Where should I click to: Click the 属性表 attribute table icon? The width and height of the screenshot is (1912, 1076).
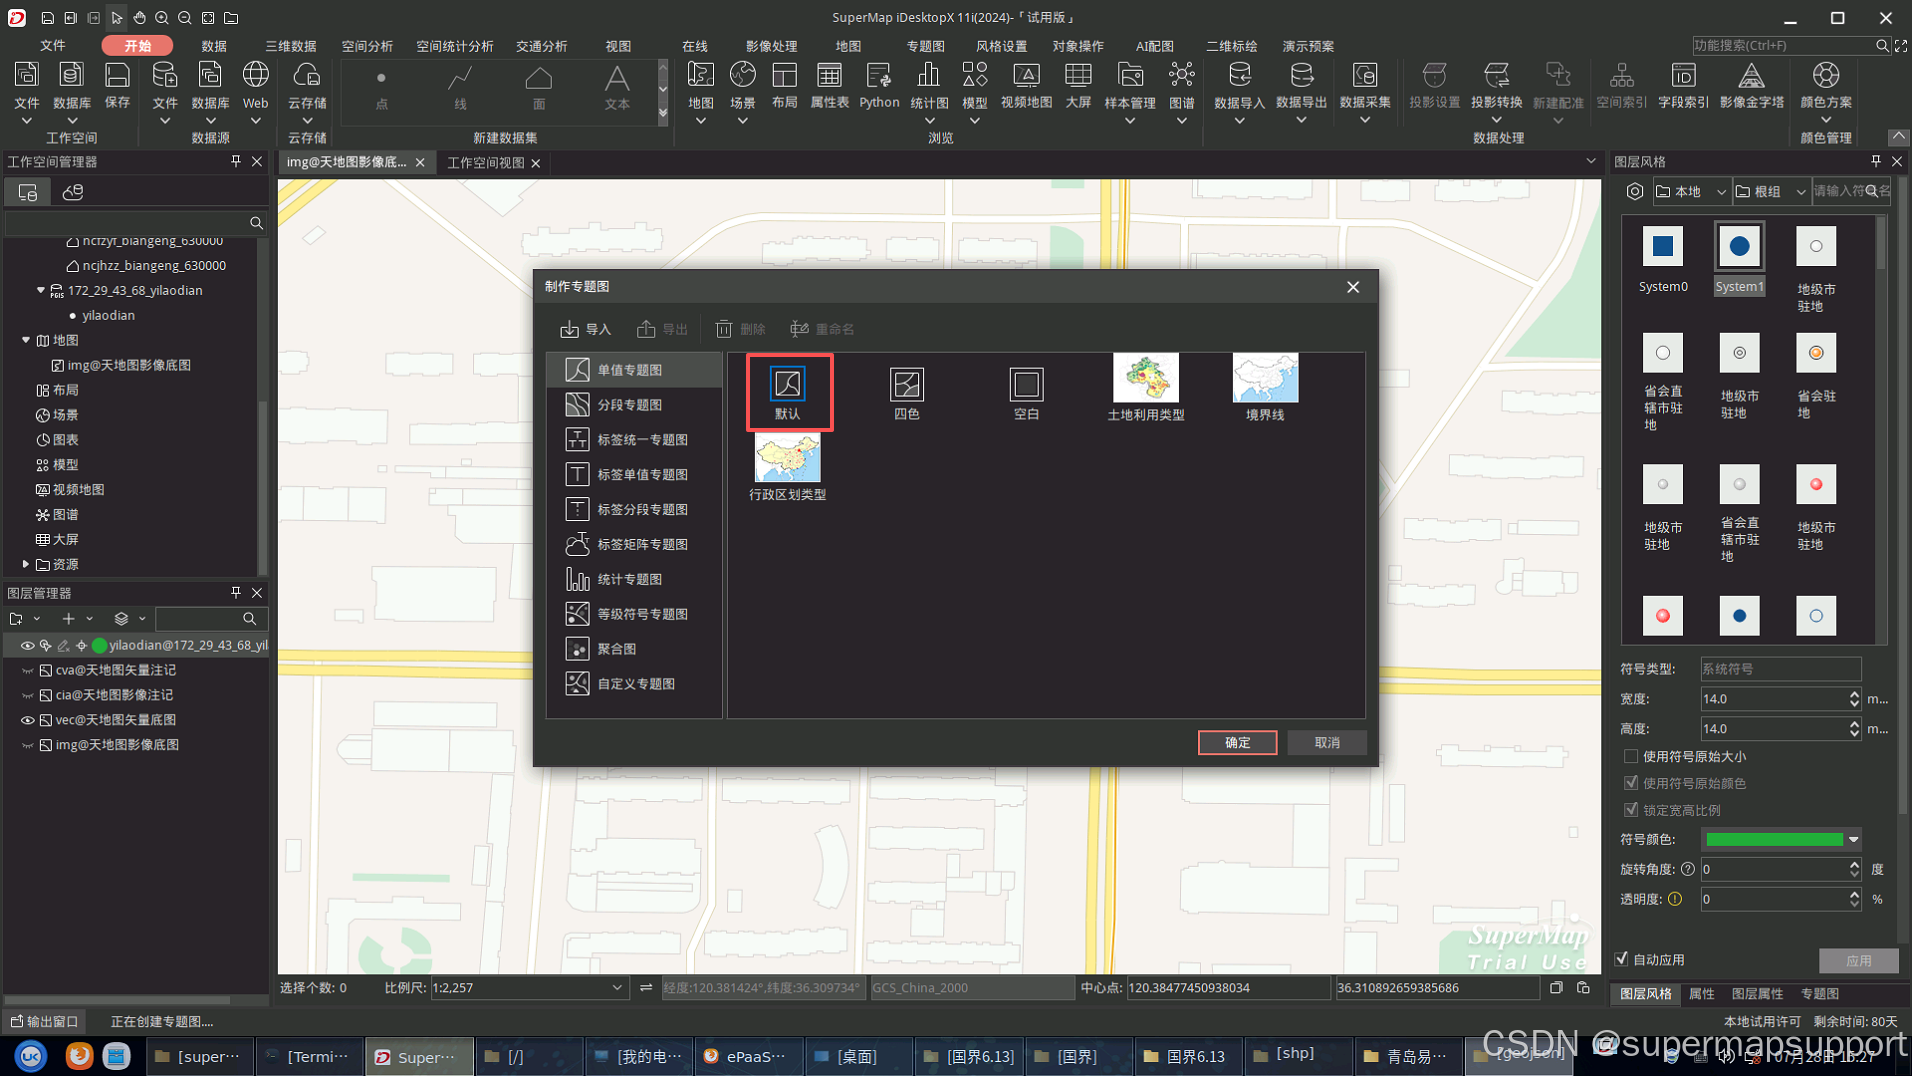(x=829, y=85)
